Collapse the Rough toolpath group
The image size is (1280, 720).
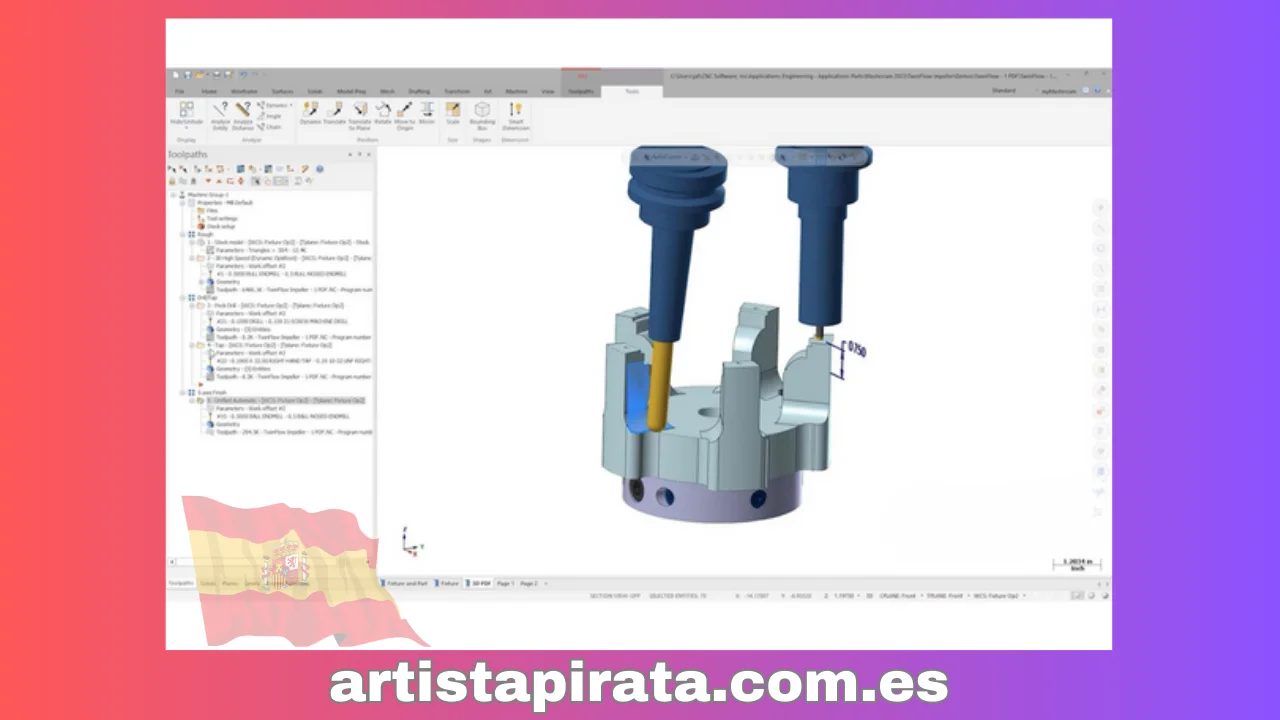[181, 235]
